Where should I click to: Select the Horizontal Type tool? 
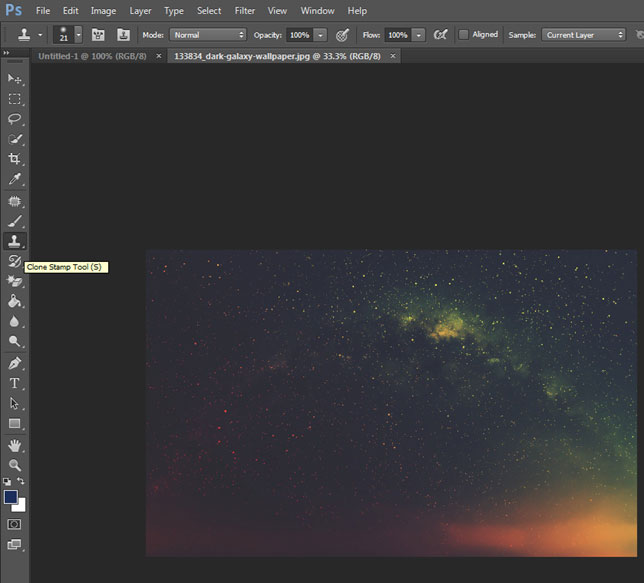15,383
